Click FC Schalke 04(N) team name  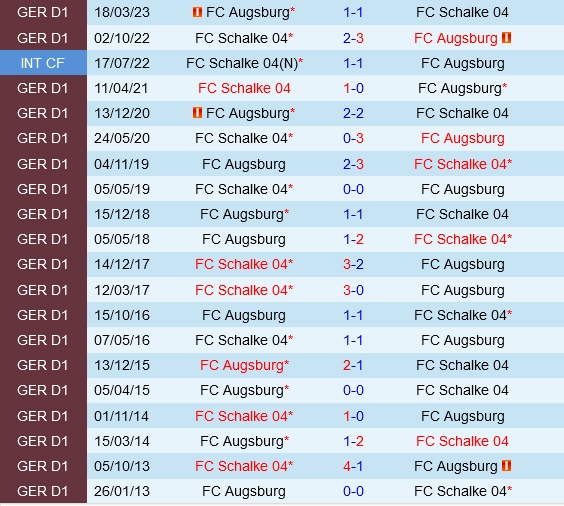coord(244,63)
